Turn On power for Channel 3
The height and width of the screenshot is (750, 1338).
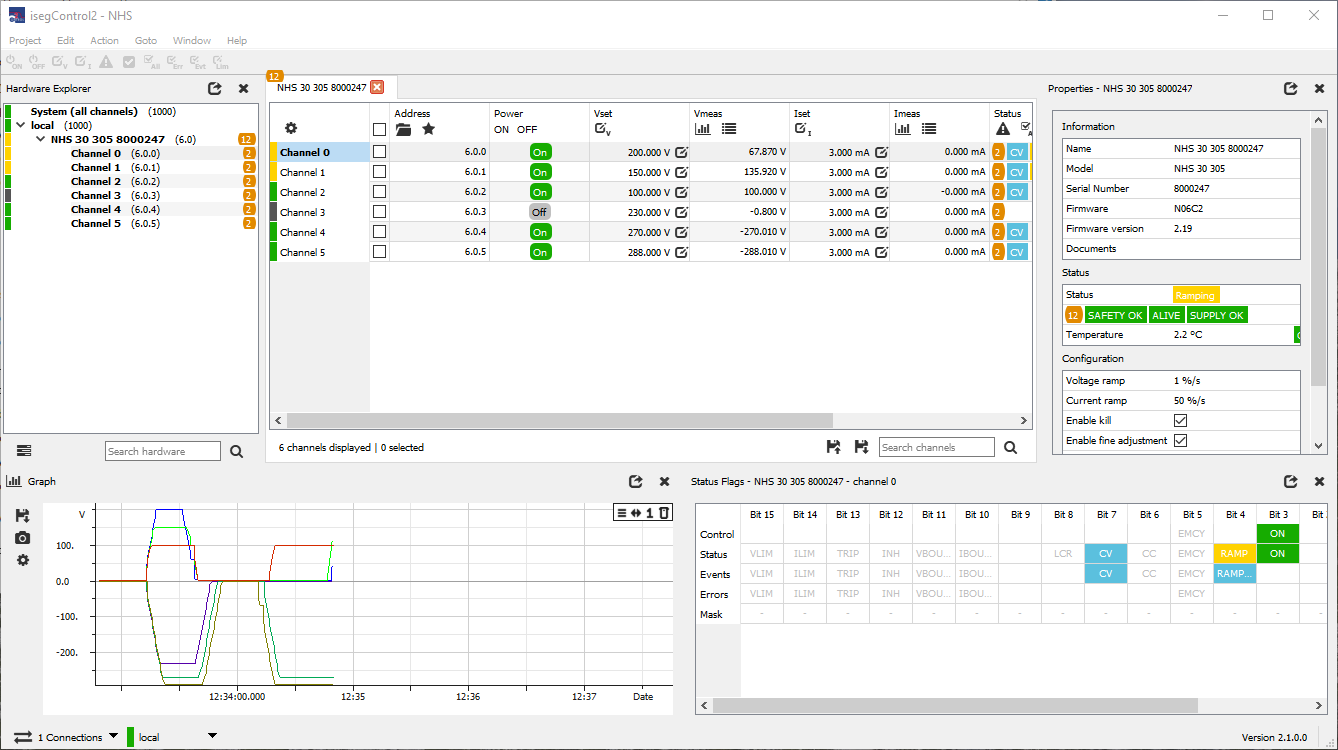[539, 211]
